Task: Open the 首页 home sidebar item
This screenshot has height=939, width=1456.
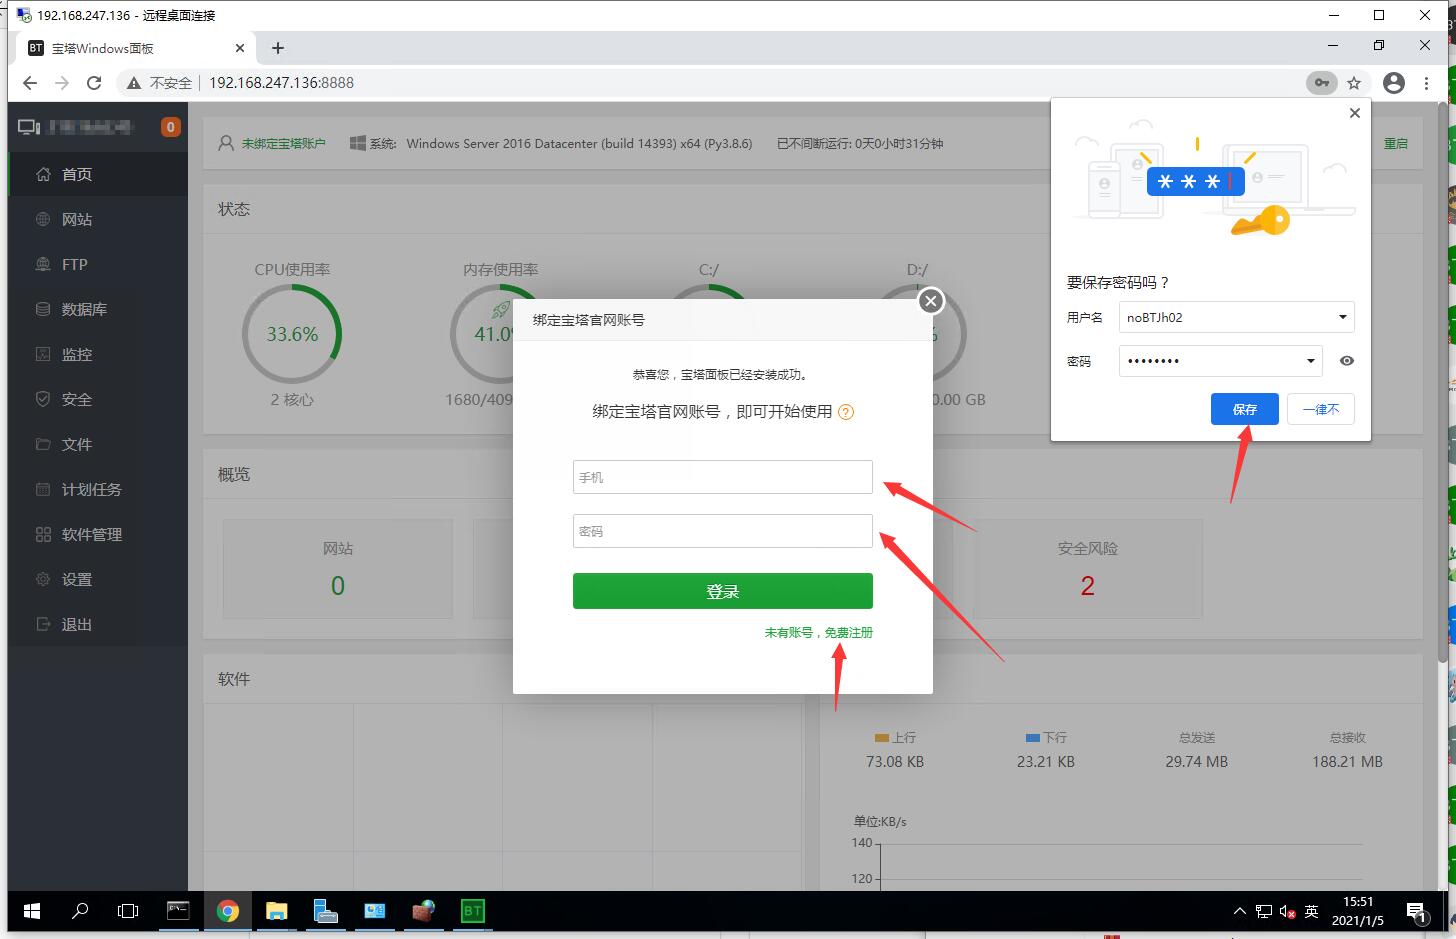Action: click(x=98, y=174)
